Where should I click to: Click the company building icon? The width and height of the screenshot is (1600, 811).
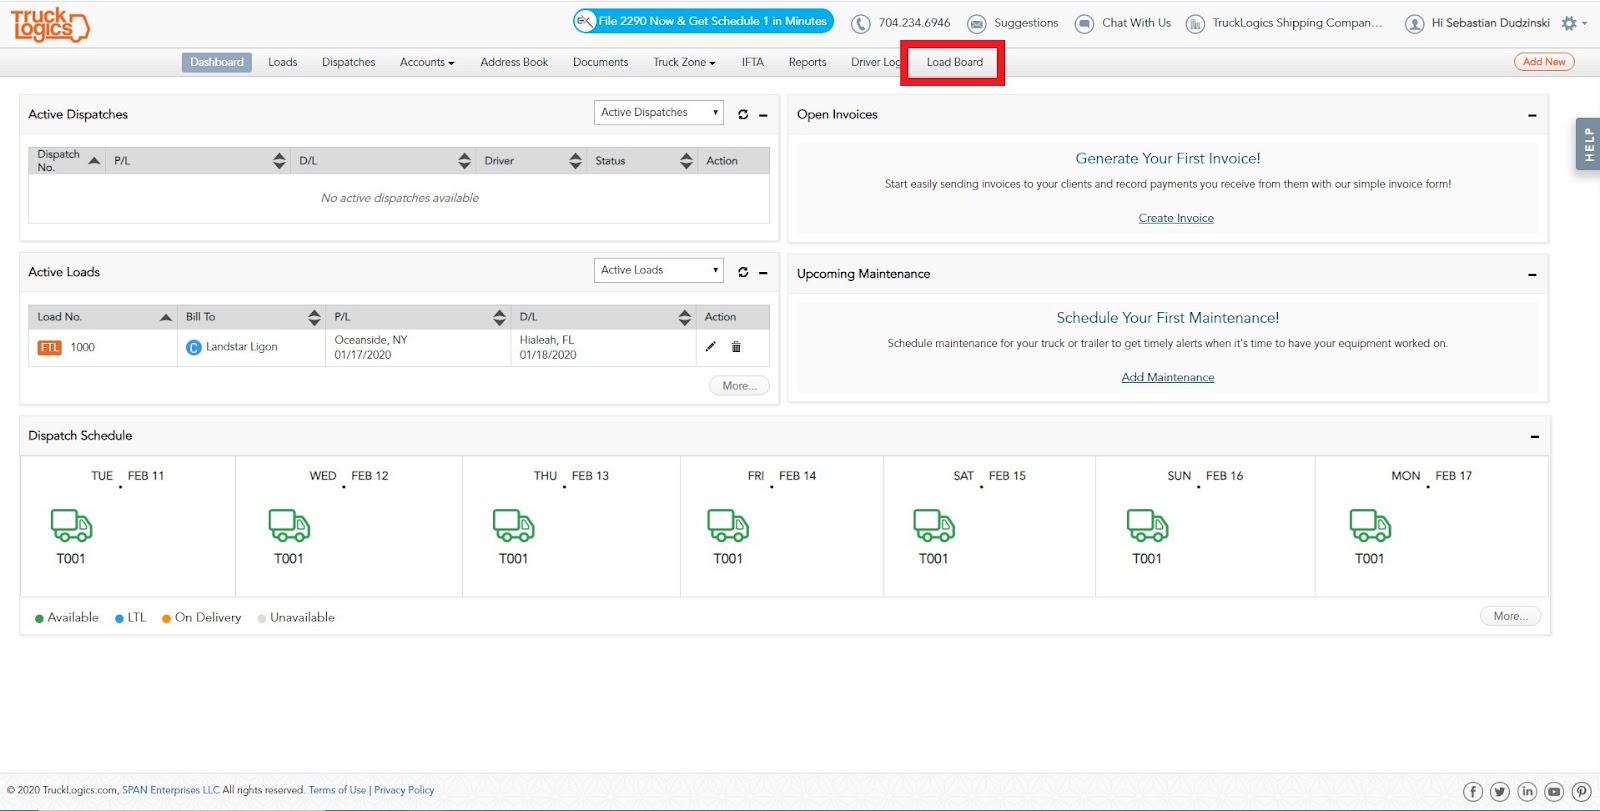tap(1195, 23)
